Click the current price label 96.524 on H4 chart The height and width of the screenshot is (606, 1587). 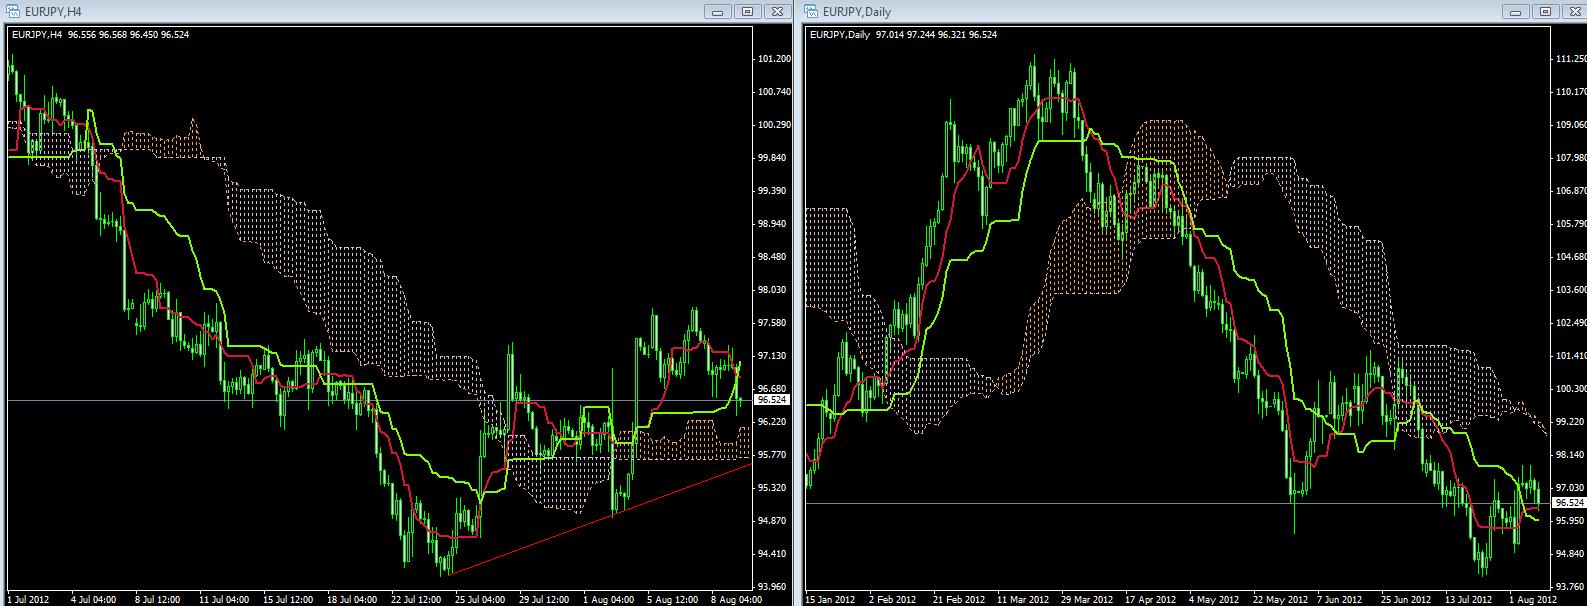point(773,400)
